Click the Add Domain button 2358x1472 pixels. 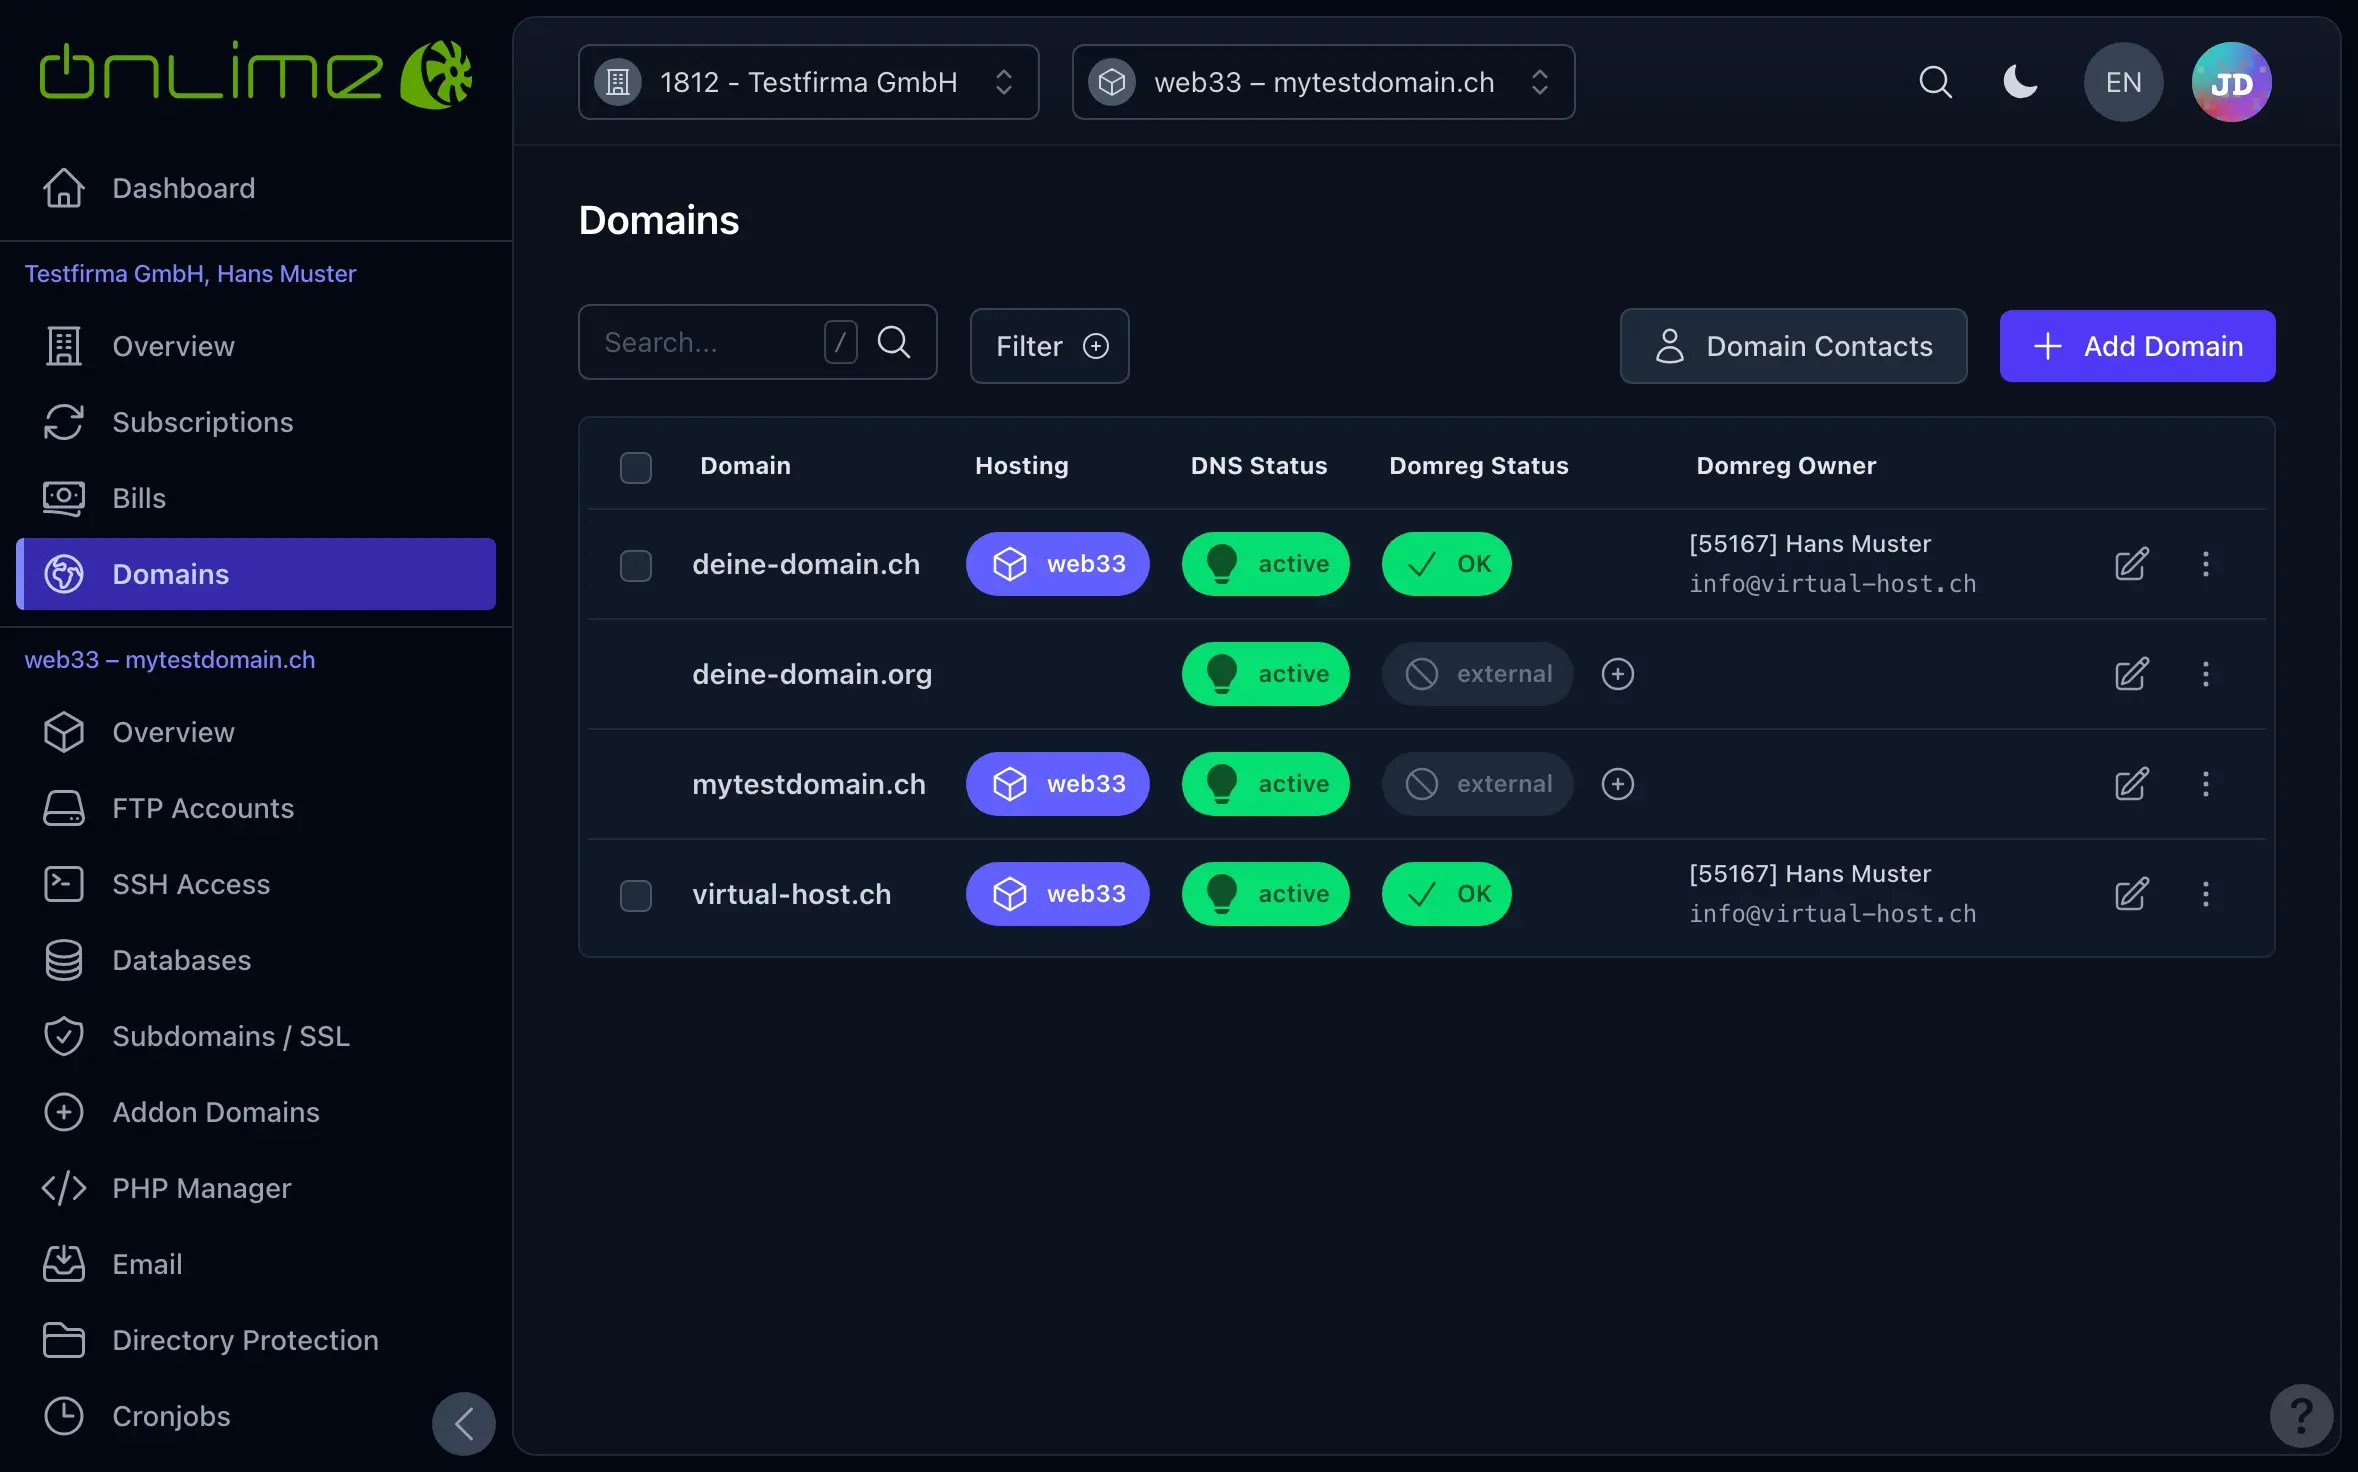point(2137,346)
